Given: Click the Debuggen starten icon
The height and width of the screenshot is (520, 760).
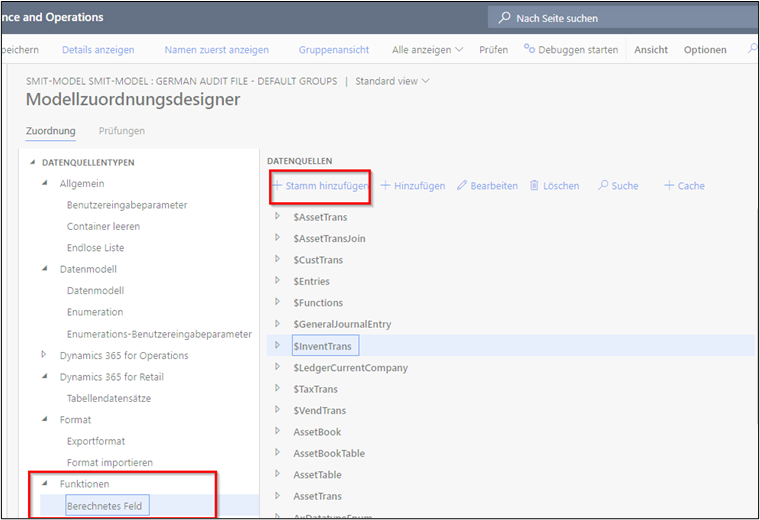Looking at the screenshot, I should click(x=530, y=50).
